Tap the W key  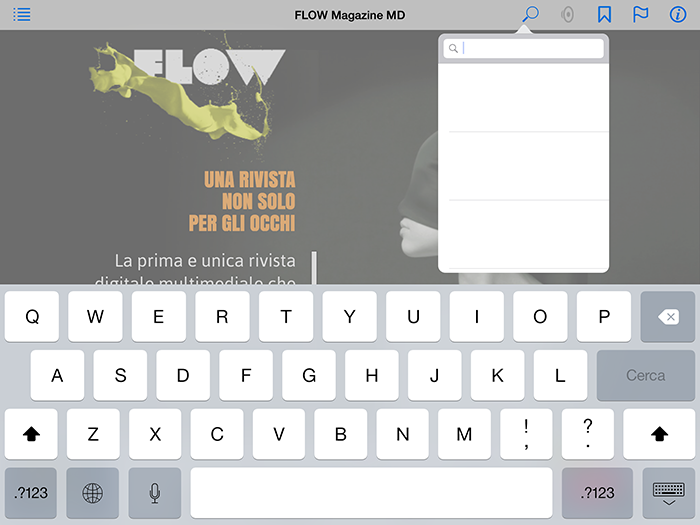(95, 317)
